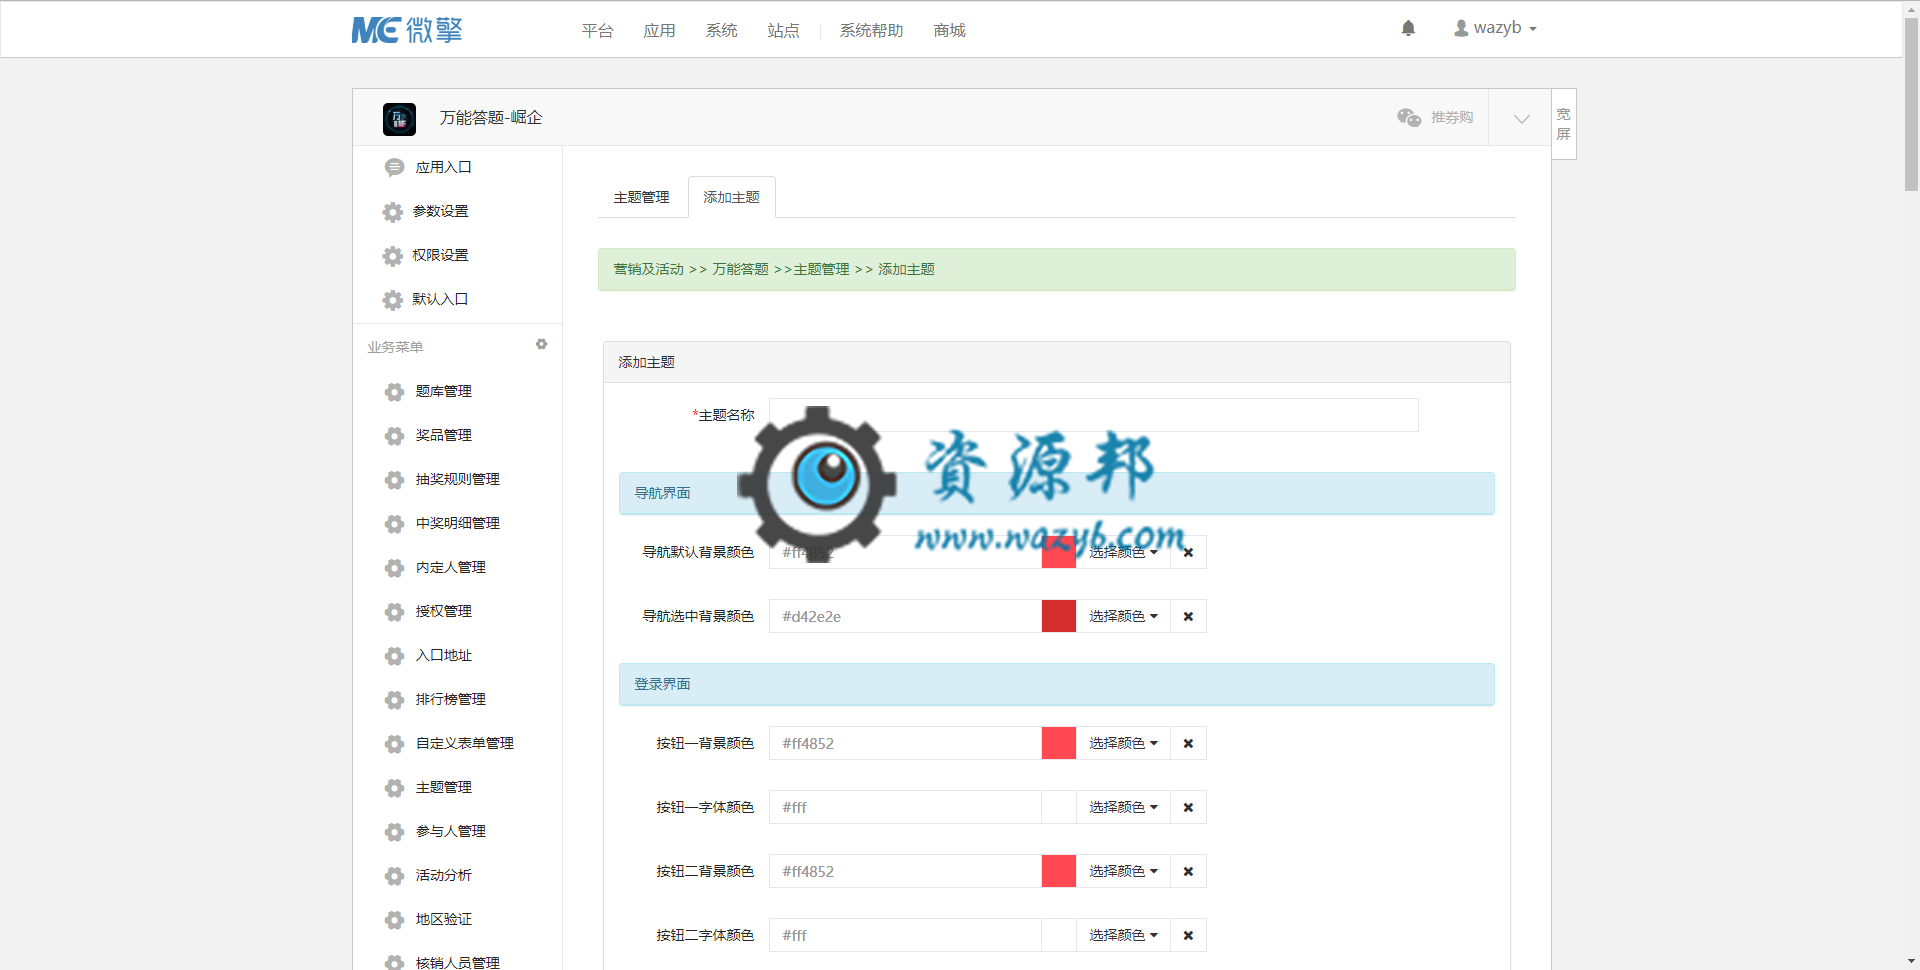Open 核销人员管理 in the sidebar
The image size is (1920, 970).
point(457,962)
